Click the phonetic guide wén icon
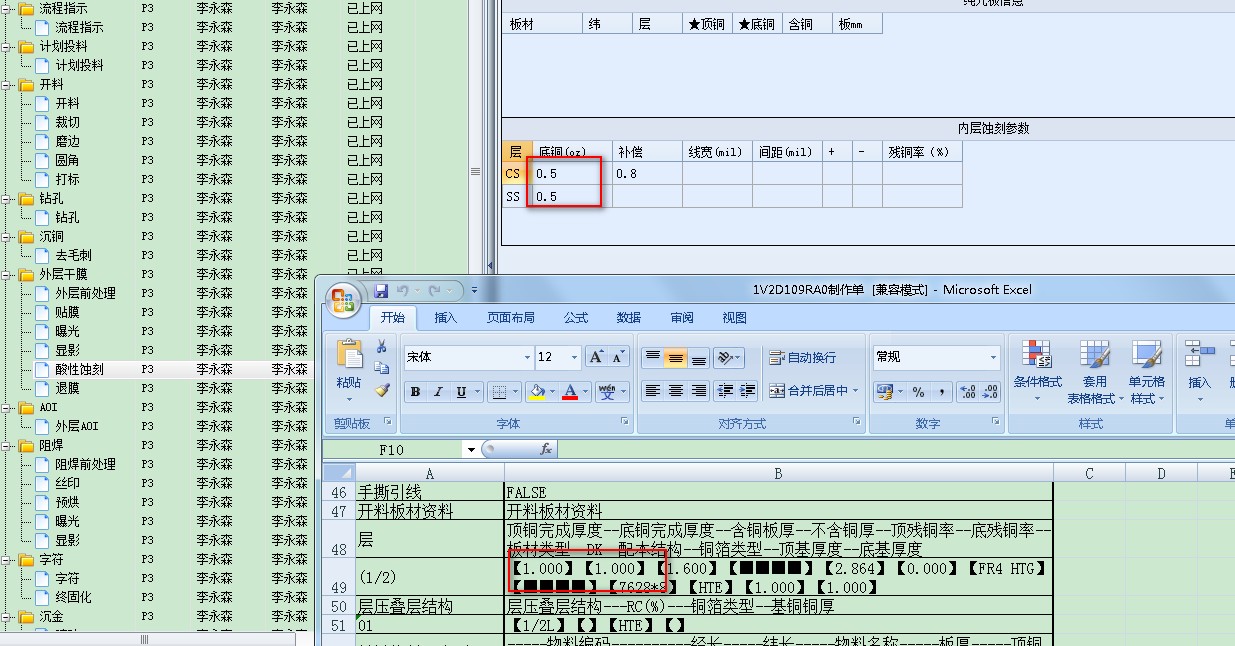Screen dimensions: 1235x646 pos(607,392)
